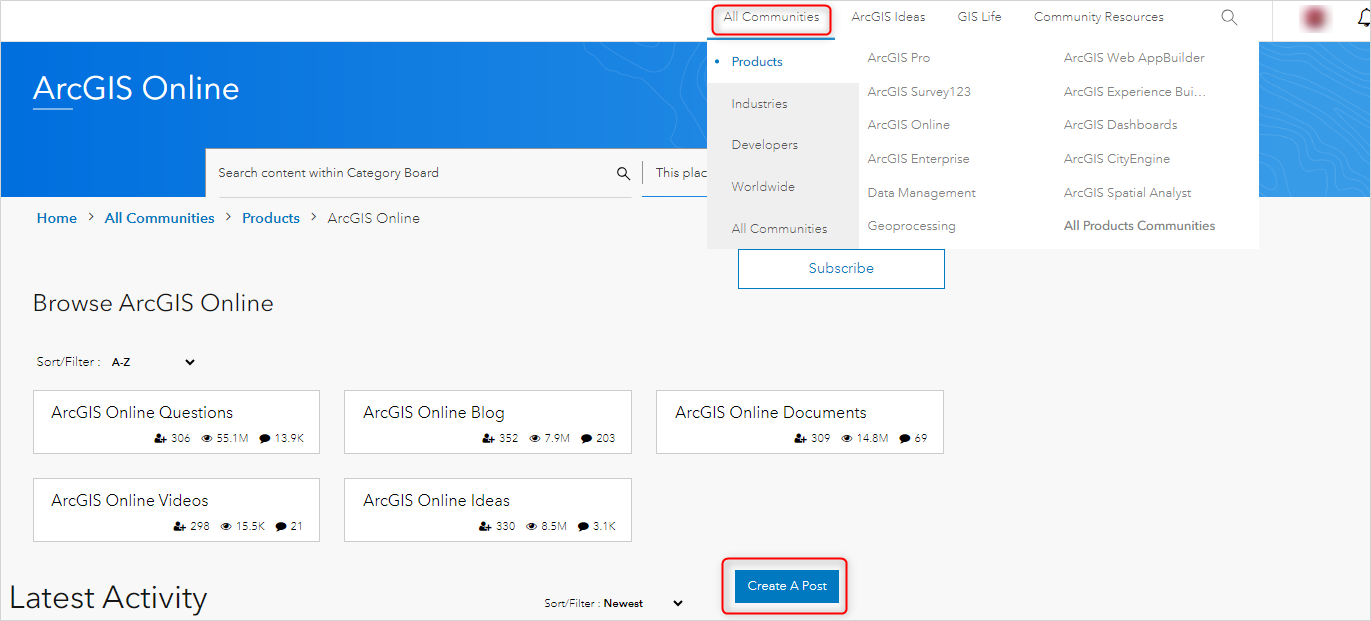This screenshot has width=1371, height=621.
Task: Go to Home in the breadcrumb
Action: [x=57, y=218]
